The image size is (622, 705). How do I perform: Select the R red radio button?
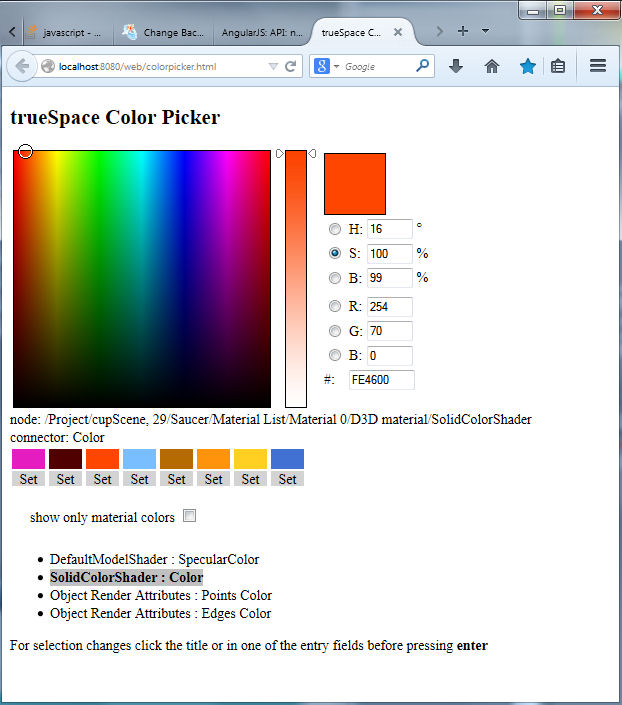335,306
